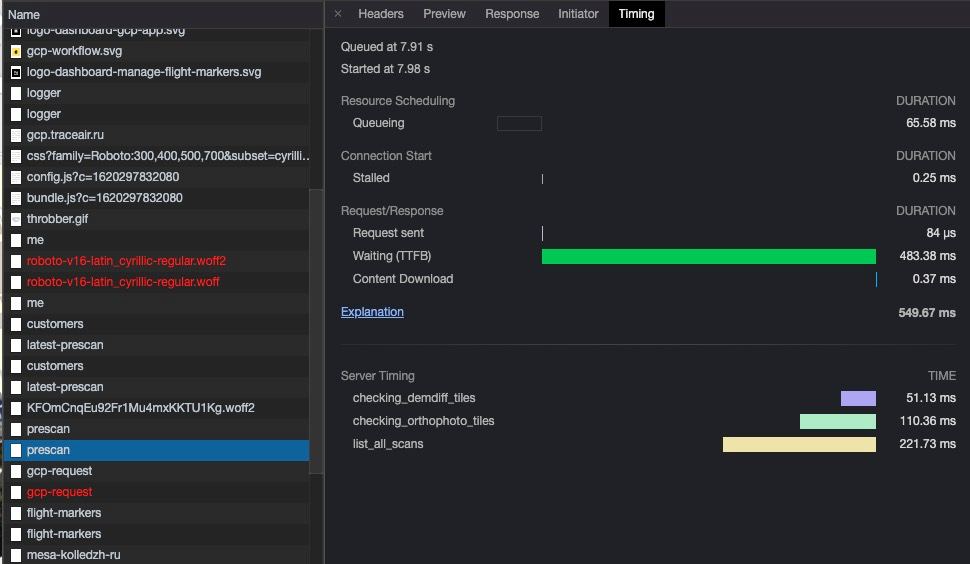The width and height of the screenshot is (970, 564).
Task: Select the config.js?c=1620297832080 request
Action: 157,177
